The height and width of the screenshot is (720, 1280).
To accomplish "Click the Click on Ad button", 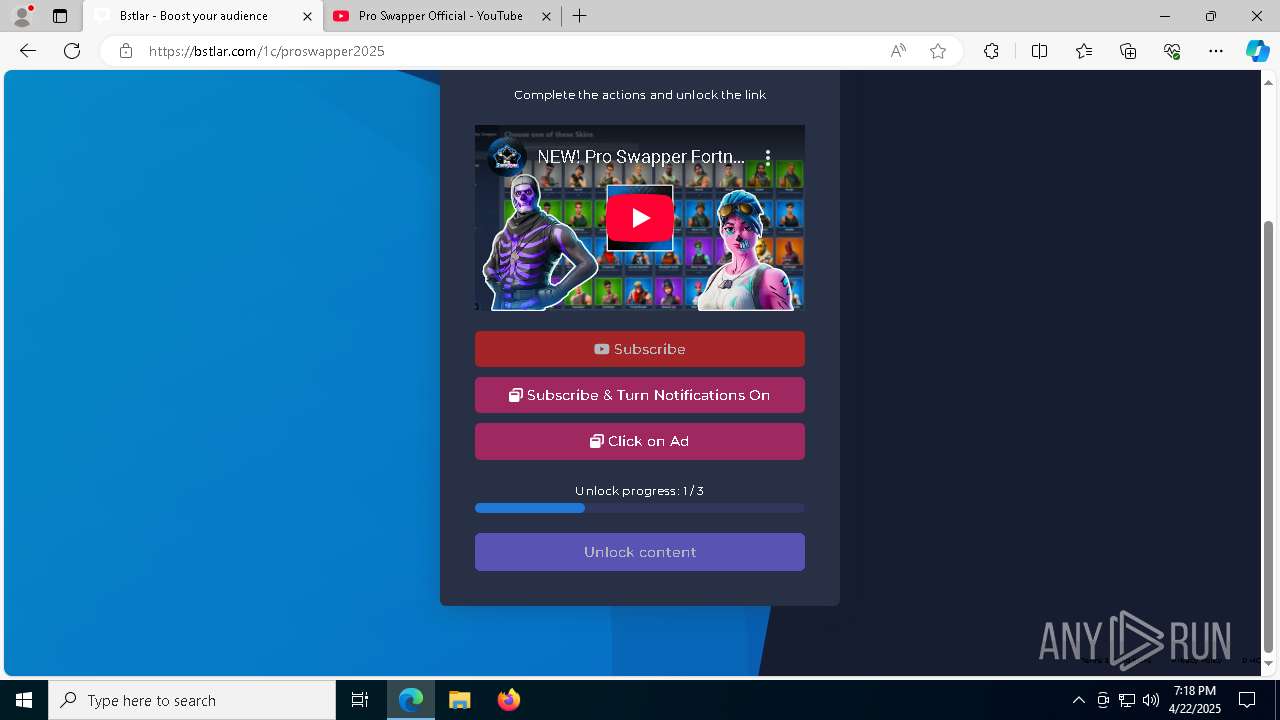I will point(640,441).
